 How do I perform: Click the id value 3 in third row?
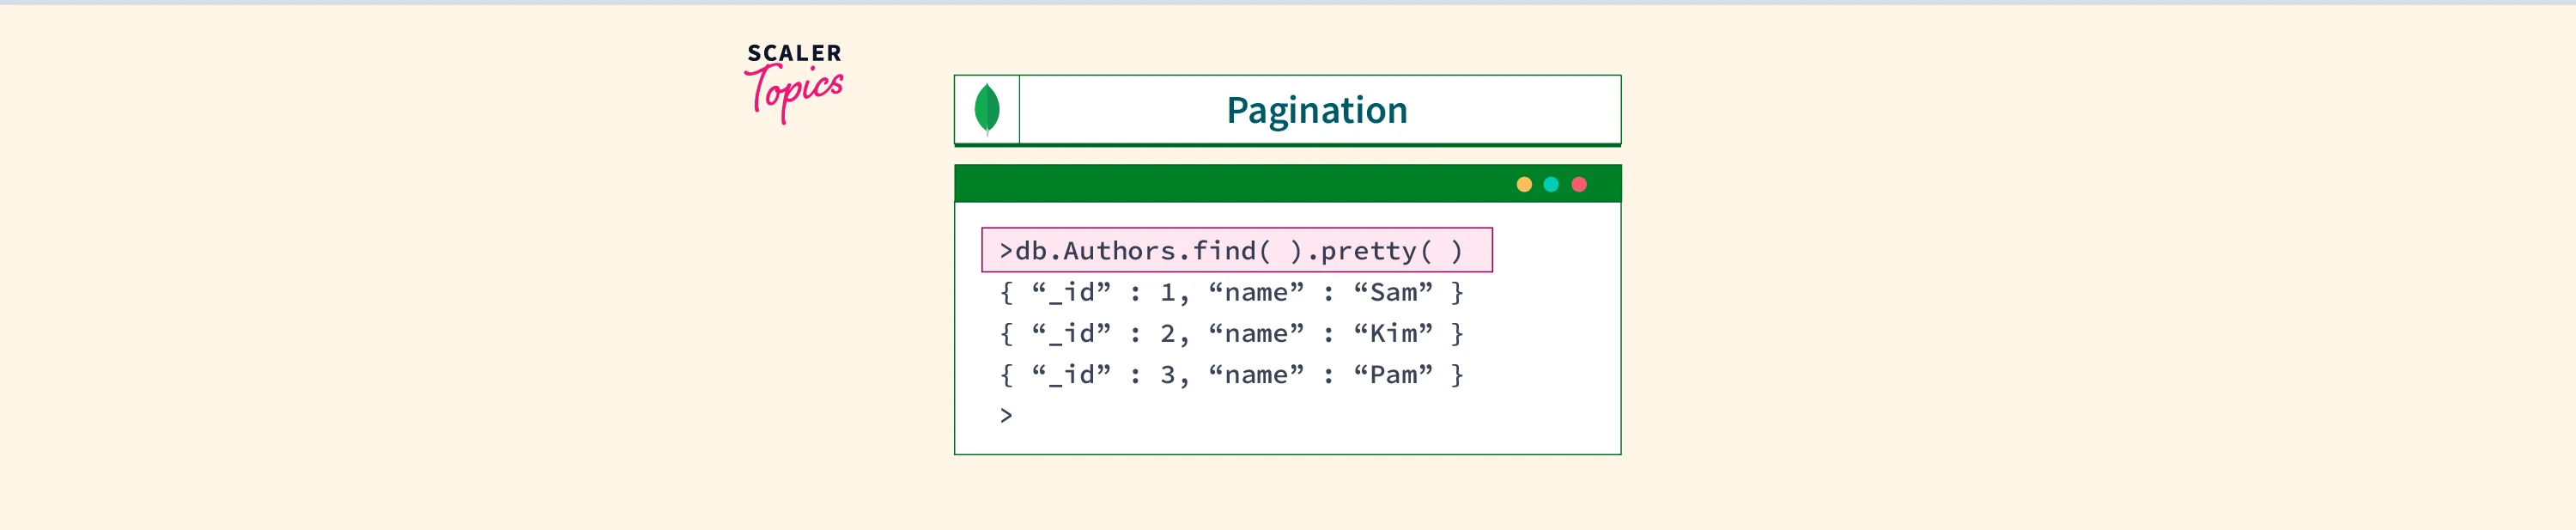(x=1167, y=375)
